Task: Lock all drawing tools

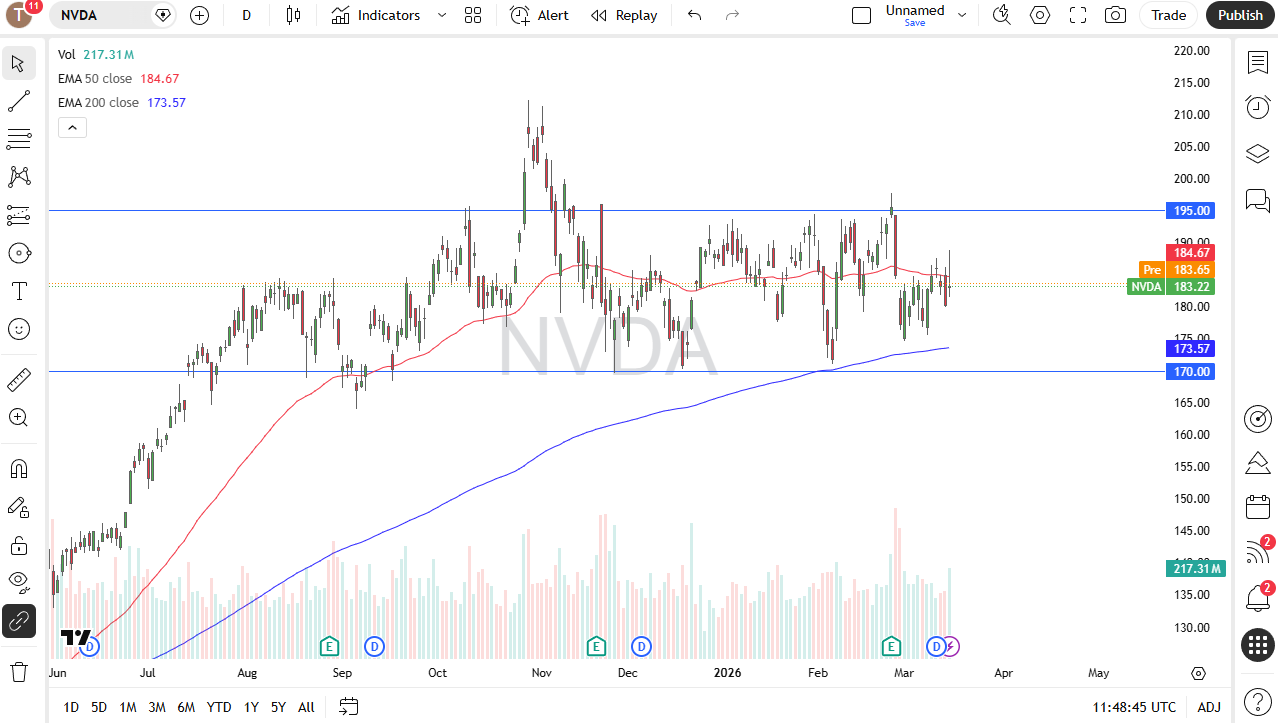Action: (18, 545)
